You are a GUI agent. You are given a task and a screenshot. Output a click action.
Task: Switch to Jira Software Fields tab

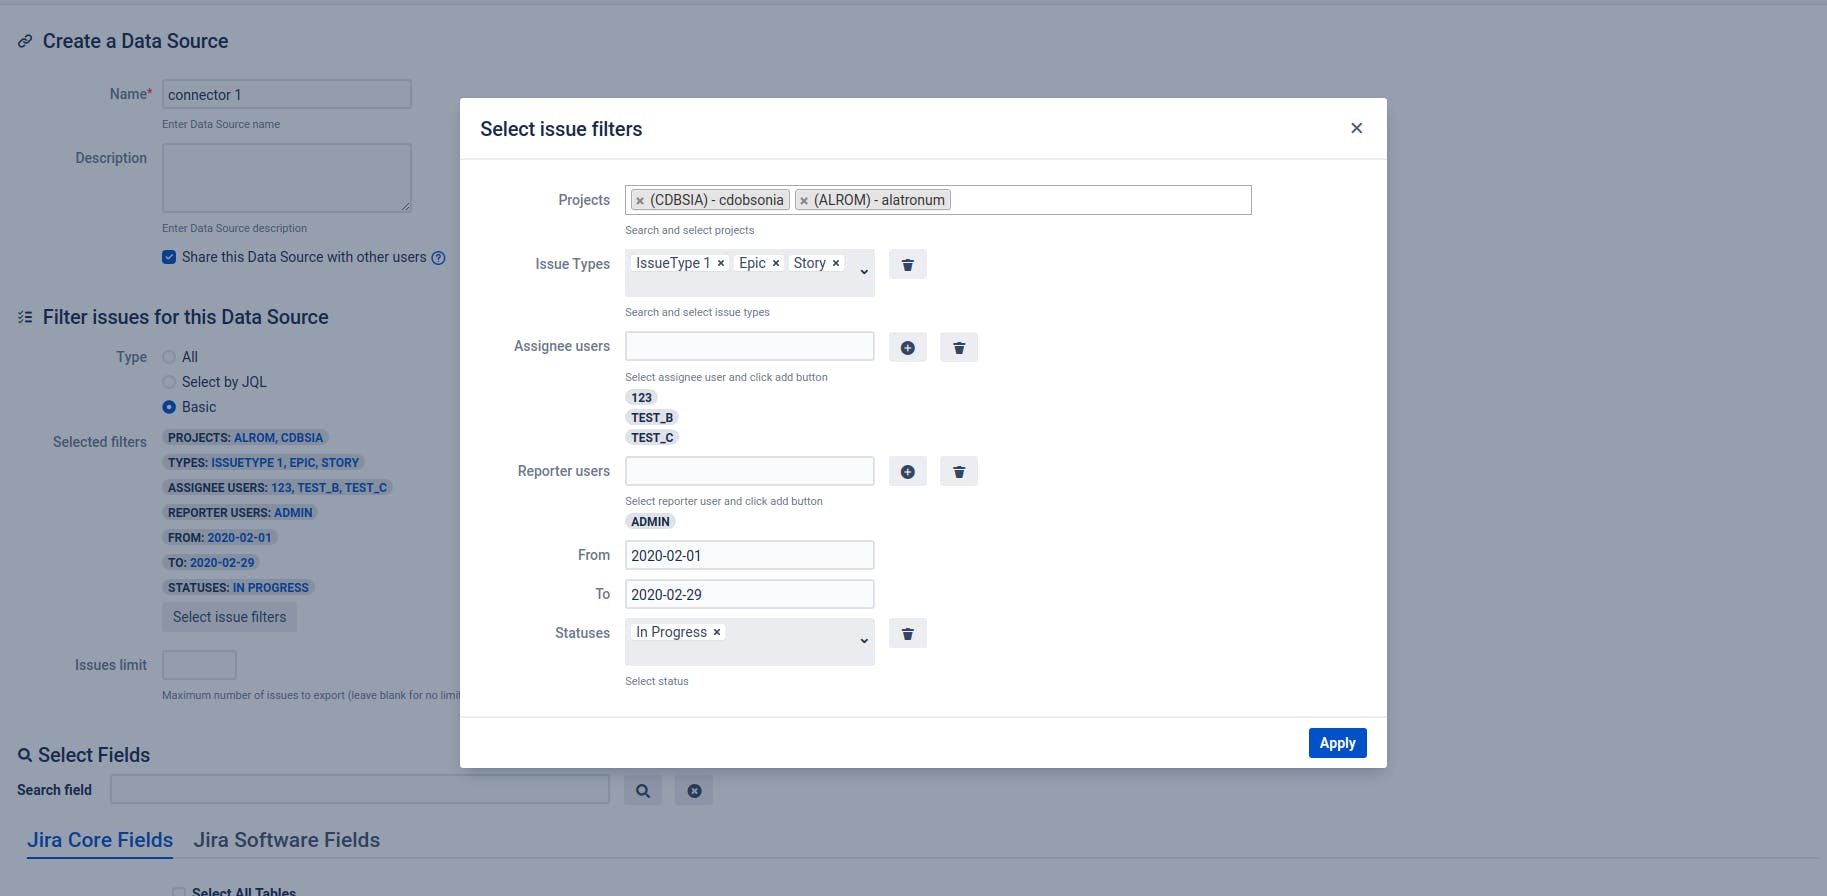287,840
